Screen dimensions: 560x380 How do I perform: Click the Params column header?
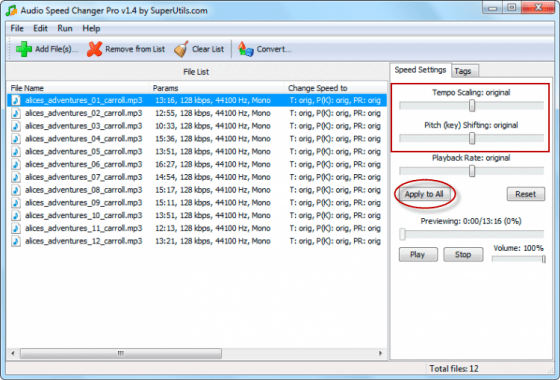[217, 88]
